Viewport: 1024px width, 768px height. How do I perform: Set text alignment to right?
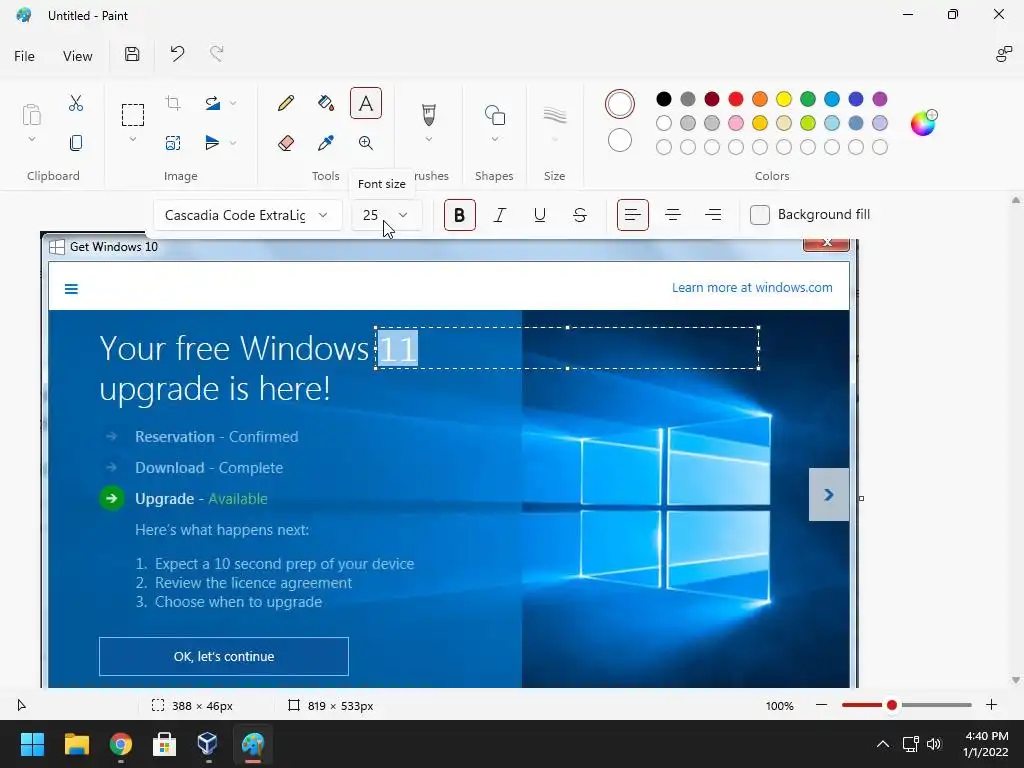[713, 215]
